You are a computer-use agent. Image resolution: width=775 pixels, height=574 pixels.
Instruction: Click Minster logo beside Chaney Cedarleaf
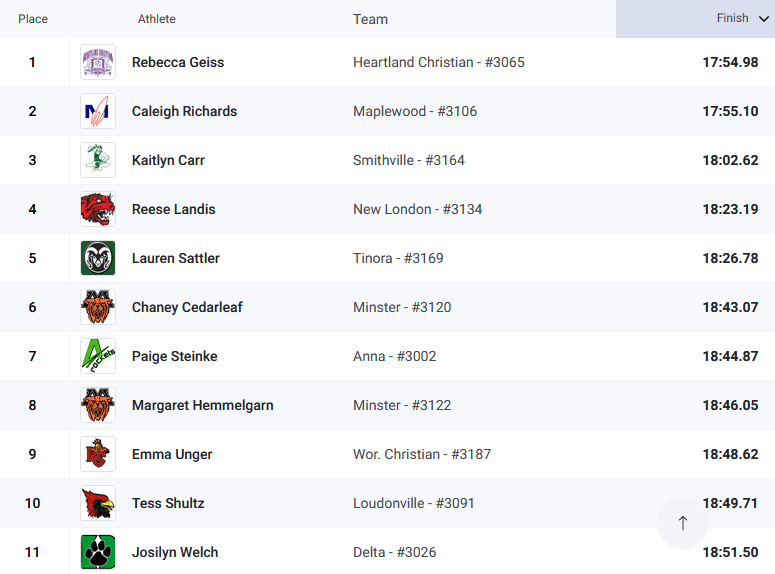(98, 307)
